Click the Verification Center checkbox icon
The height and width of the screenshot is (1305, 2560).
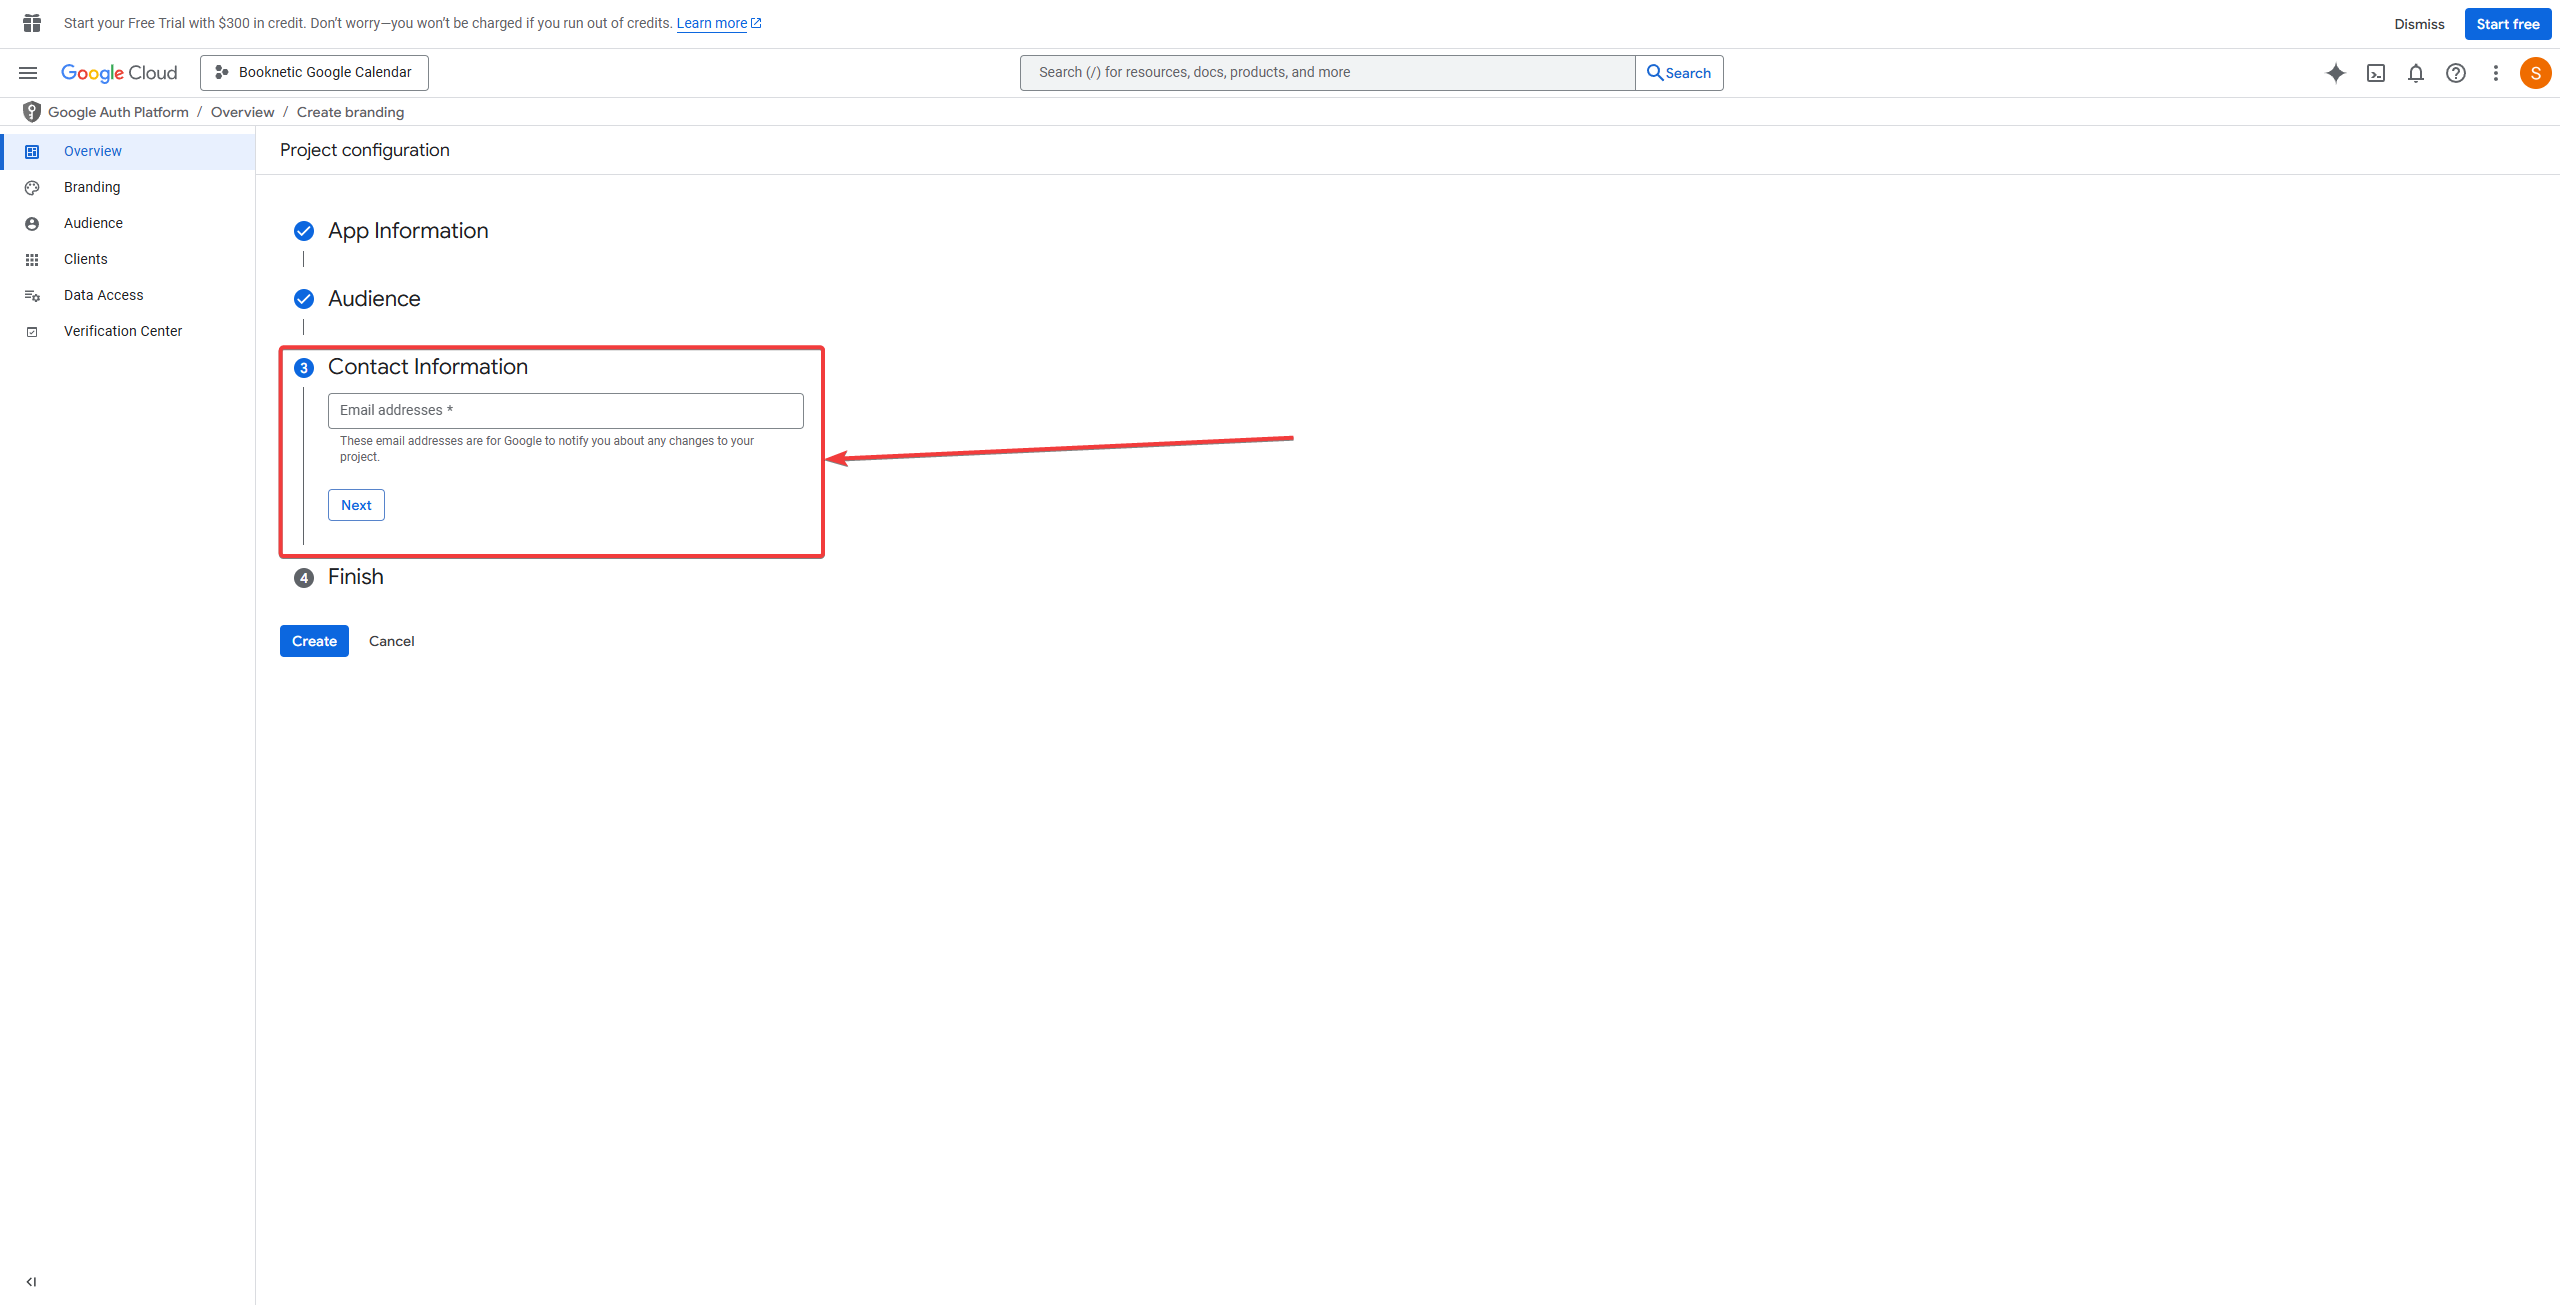point(32,332)
